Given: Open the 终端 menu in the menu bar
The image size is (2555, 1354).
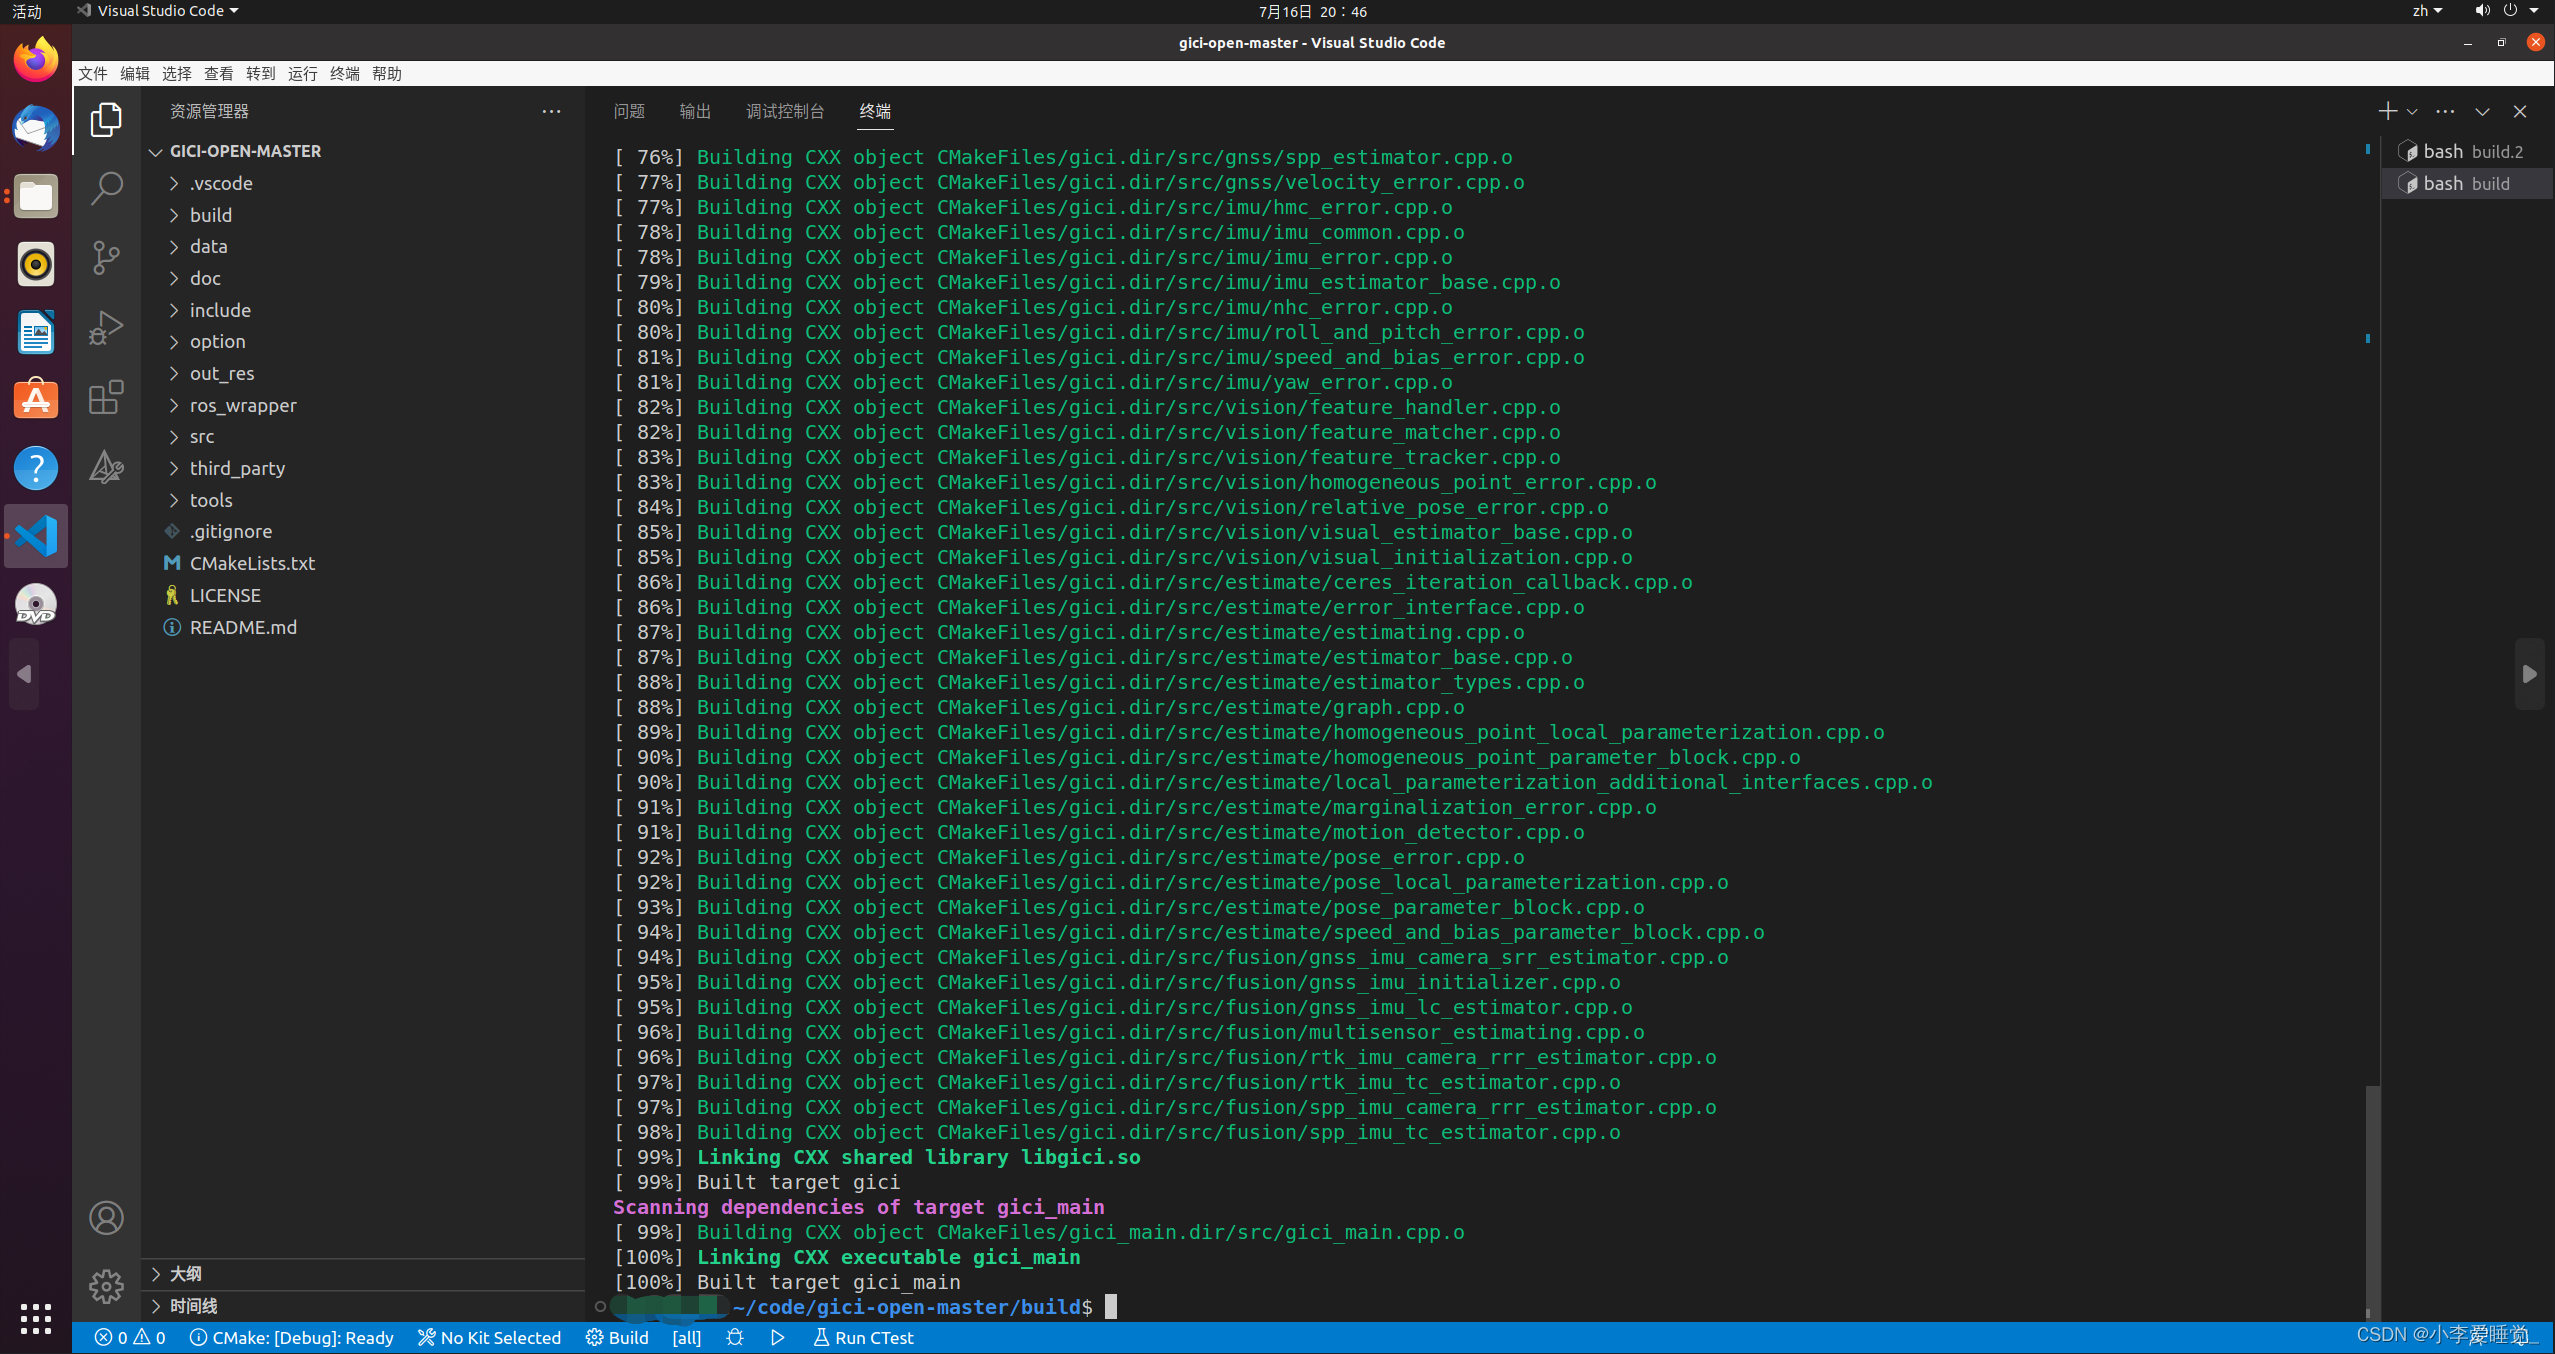Looking at the screenshot, I should coord(344,73).
